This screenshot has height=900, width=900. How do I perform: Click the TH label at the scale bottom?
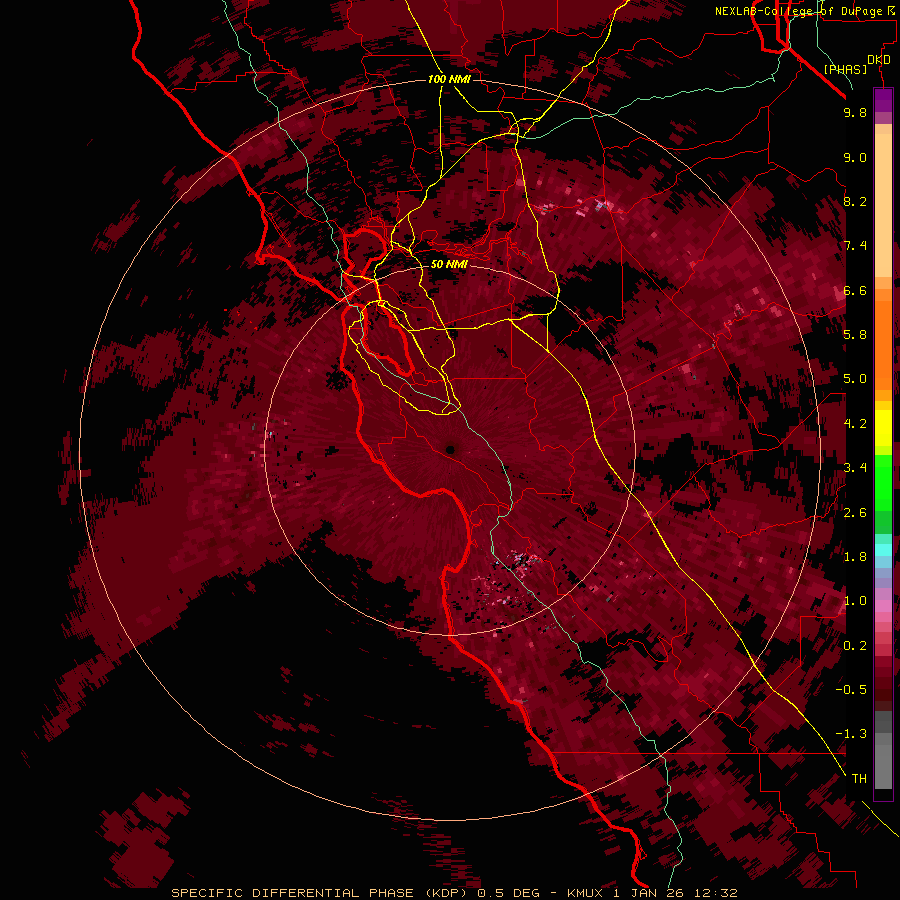(859, 778)
